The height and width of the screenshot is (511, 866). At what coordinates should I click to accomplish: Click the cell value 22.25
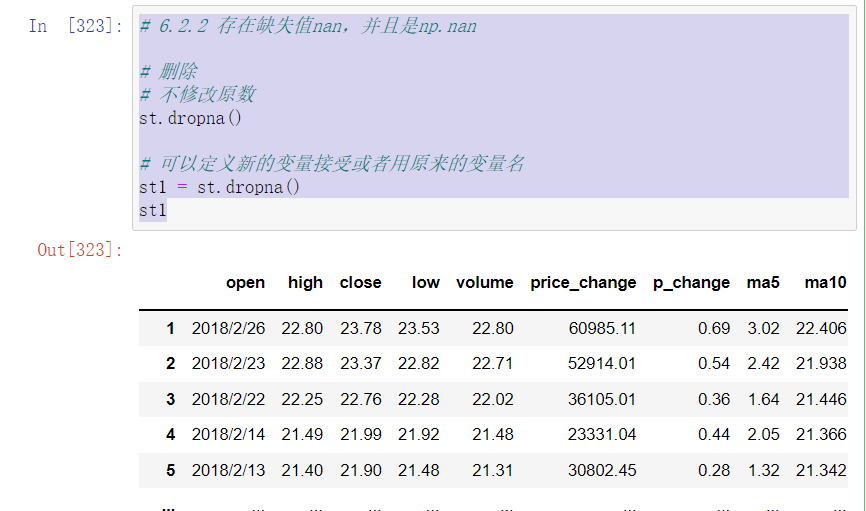pyautogui.click(x=302, y=399)
